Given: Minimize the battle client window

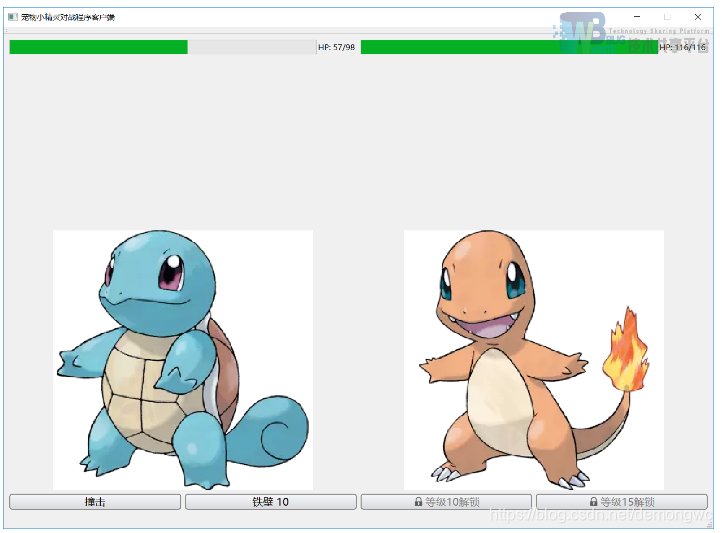Looking at the screenshot, I should [637, 17].
